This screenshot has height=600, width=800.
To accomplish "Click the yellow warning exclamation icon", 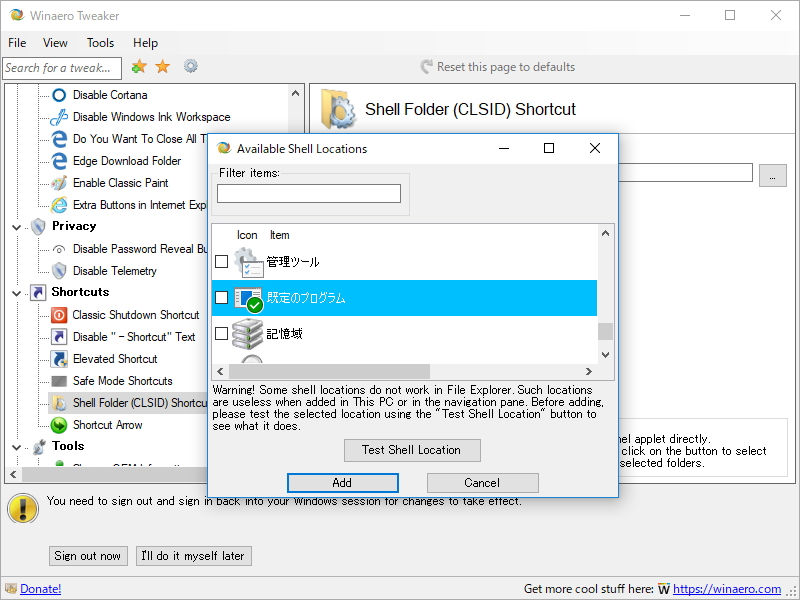I will pos(23,508).
